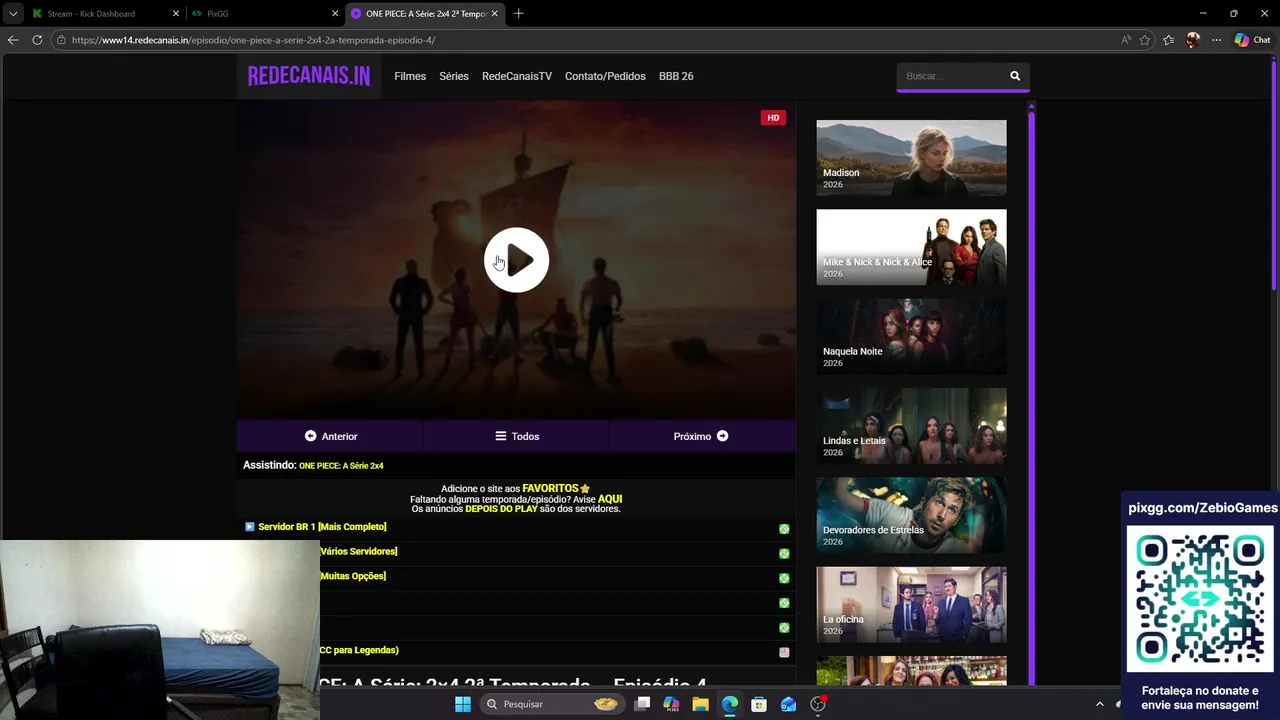
Task: Open Task View on taskbar
Action: (643, 704)
